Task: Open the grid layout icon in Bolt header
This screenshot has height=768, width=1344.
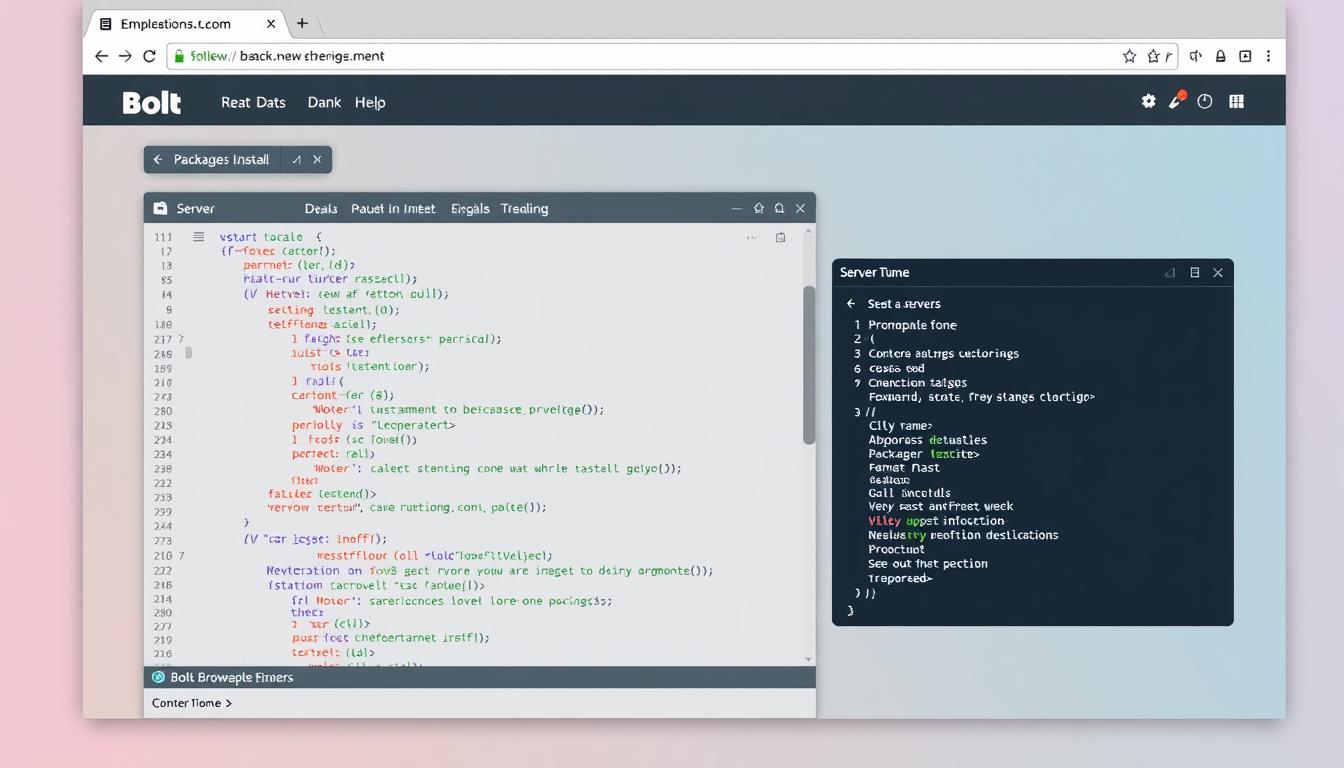Action: 1237,101
